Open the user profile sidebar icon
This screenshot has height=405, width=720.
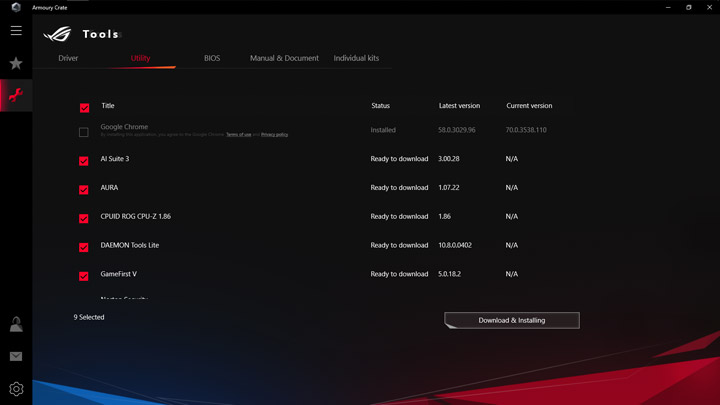16,324
